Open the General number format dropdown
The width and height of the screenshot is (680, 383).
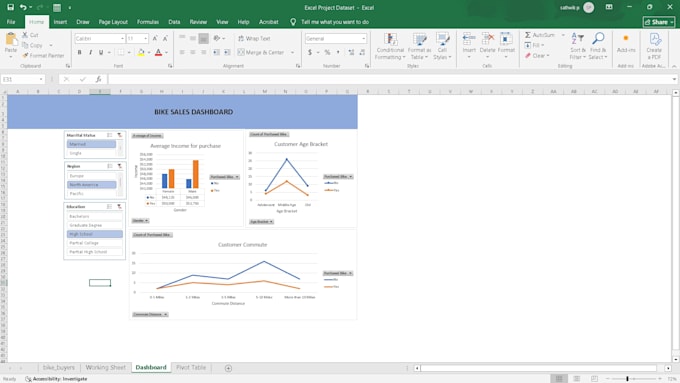363,39
